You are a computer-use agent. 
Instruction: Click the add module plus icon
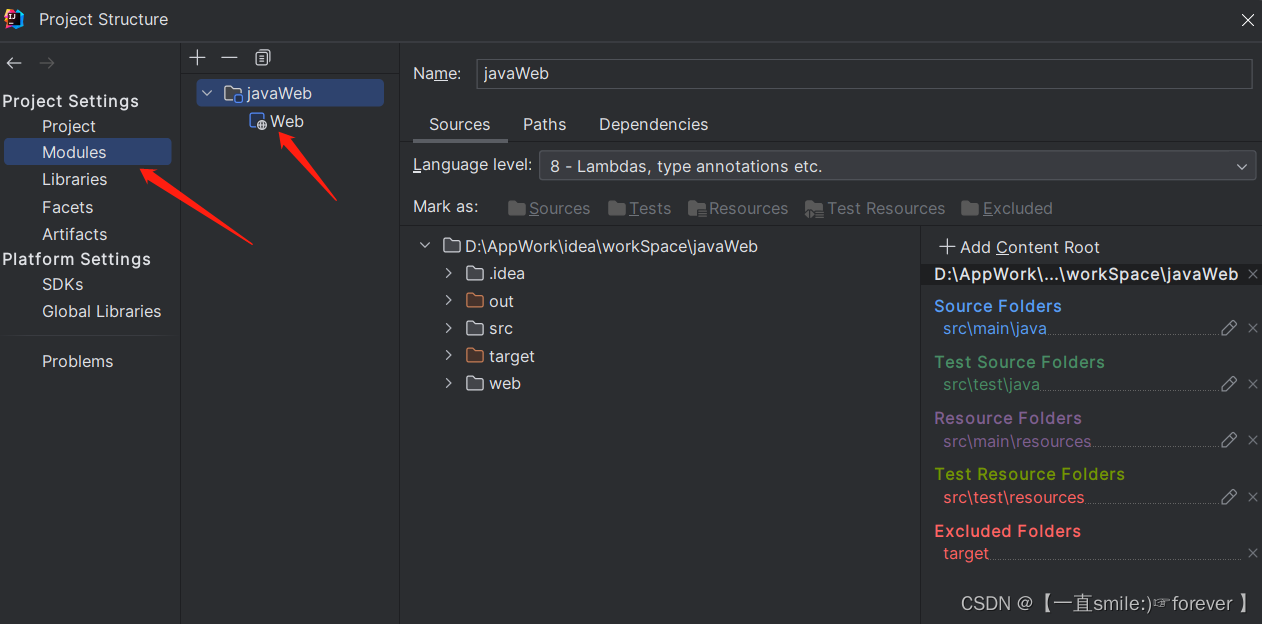[x=197, y=58]
